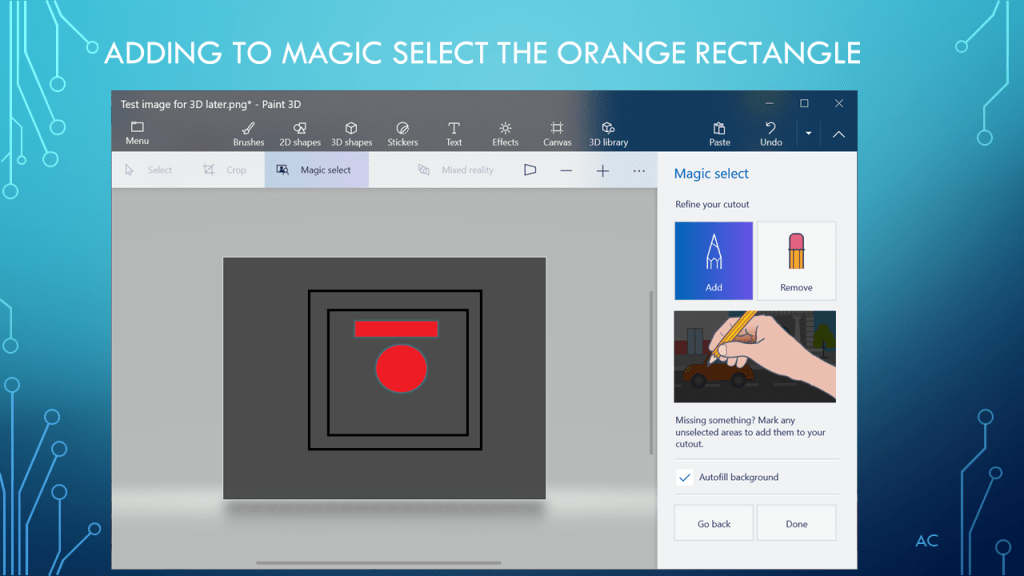Open the 3D library
The image size is (1024, 576).
click(x=608, y=133)
